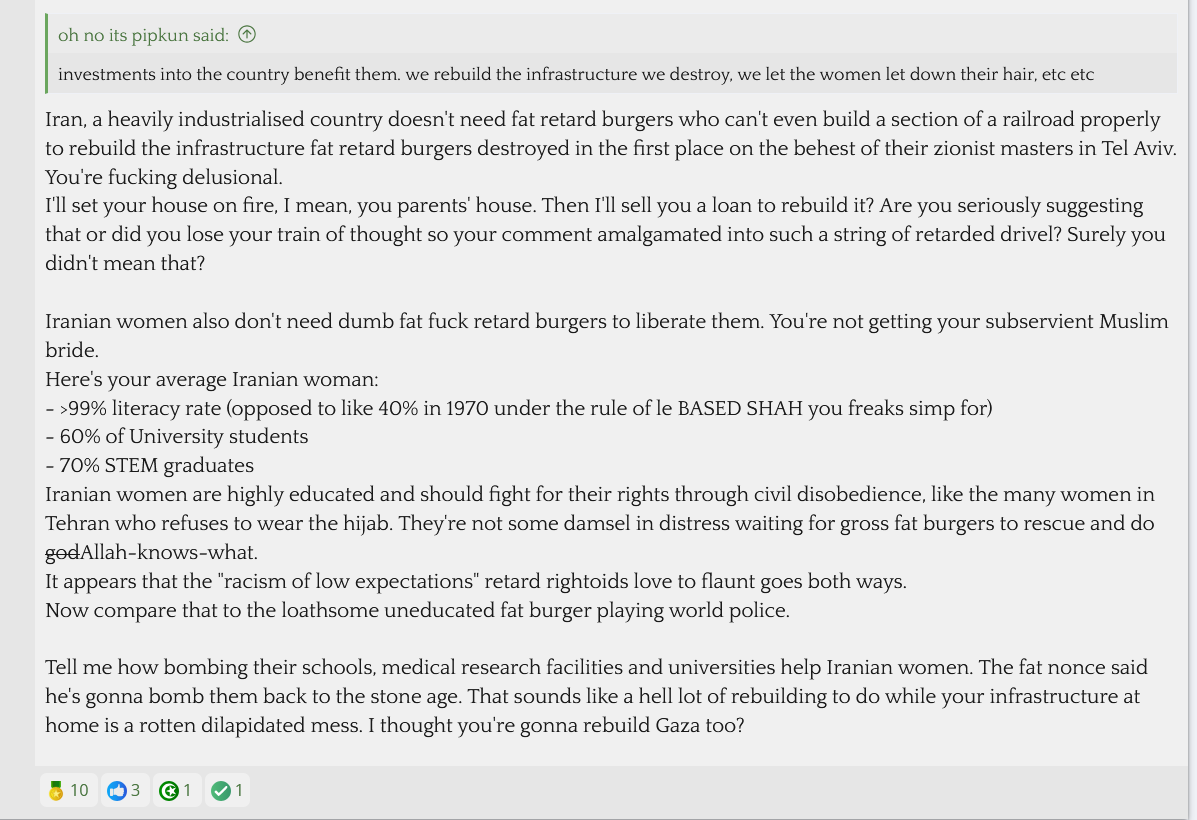Image resolution: width=1197 pixels, height=820 pixels.
Task: Click the blue thumbs-up reaction icon
Action: click(118, 791)
